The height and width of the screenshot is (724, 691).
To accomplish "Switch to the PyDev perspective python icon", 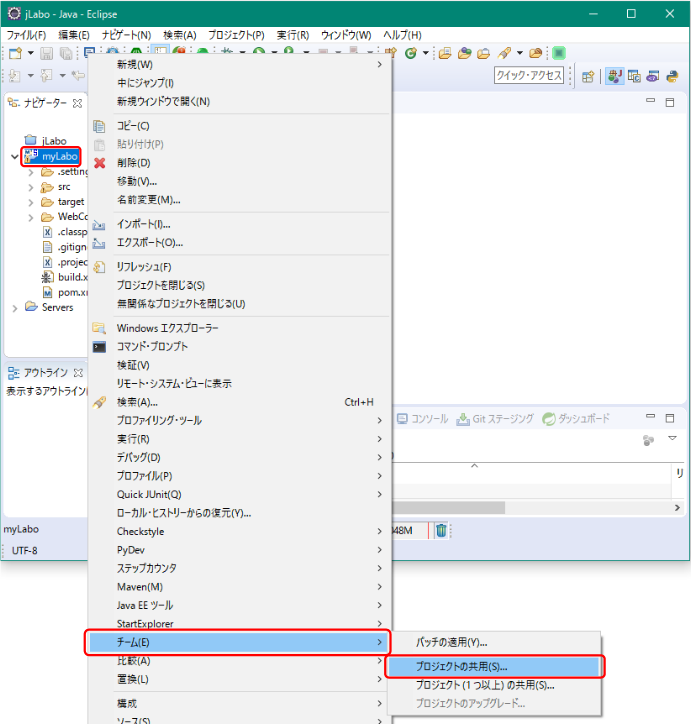I will tap(672, 77).
